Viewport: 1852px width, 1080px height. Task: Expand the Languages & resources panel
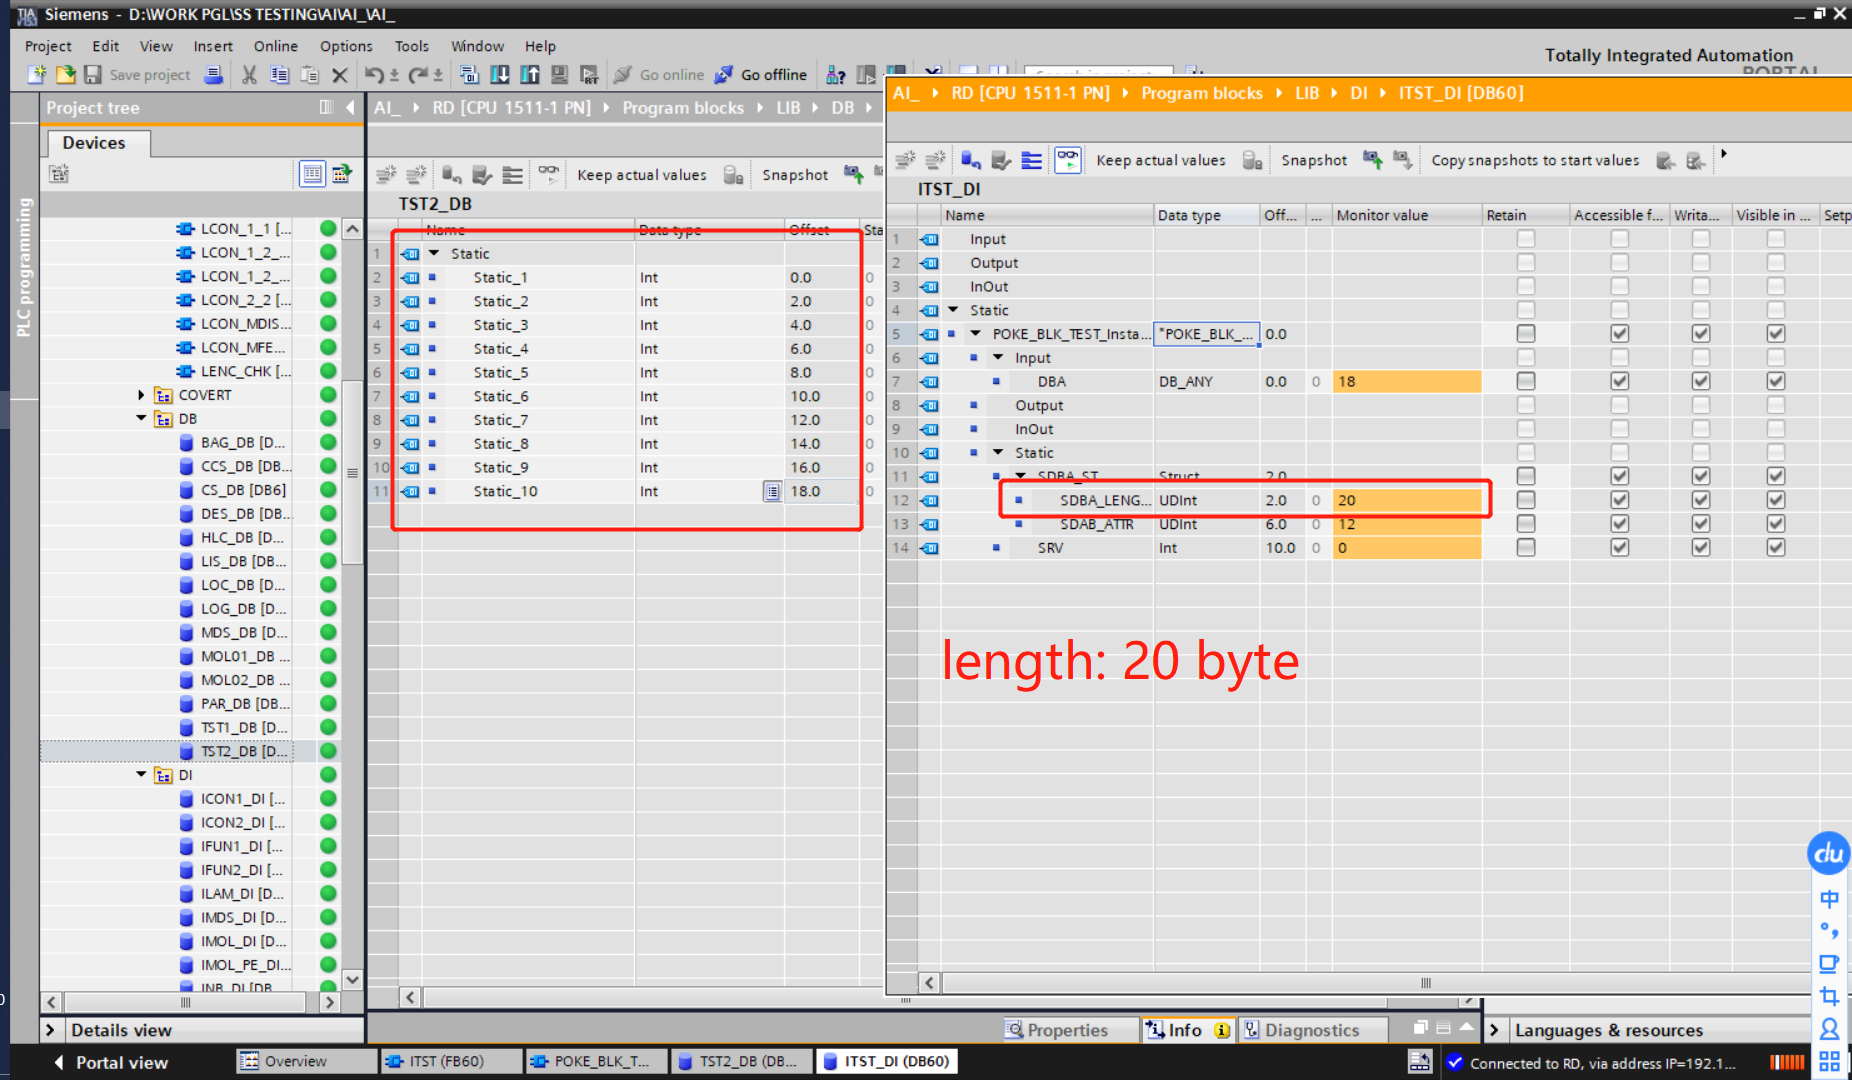point(1494,1030)
